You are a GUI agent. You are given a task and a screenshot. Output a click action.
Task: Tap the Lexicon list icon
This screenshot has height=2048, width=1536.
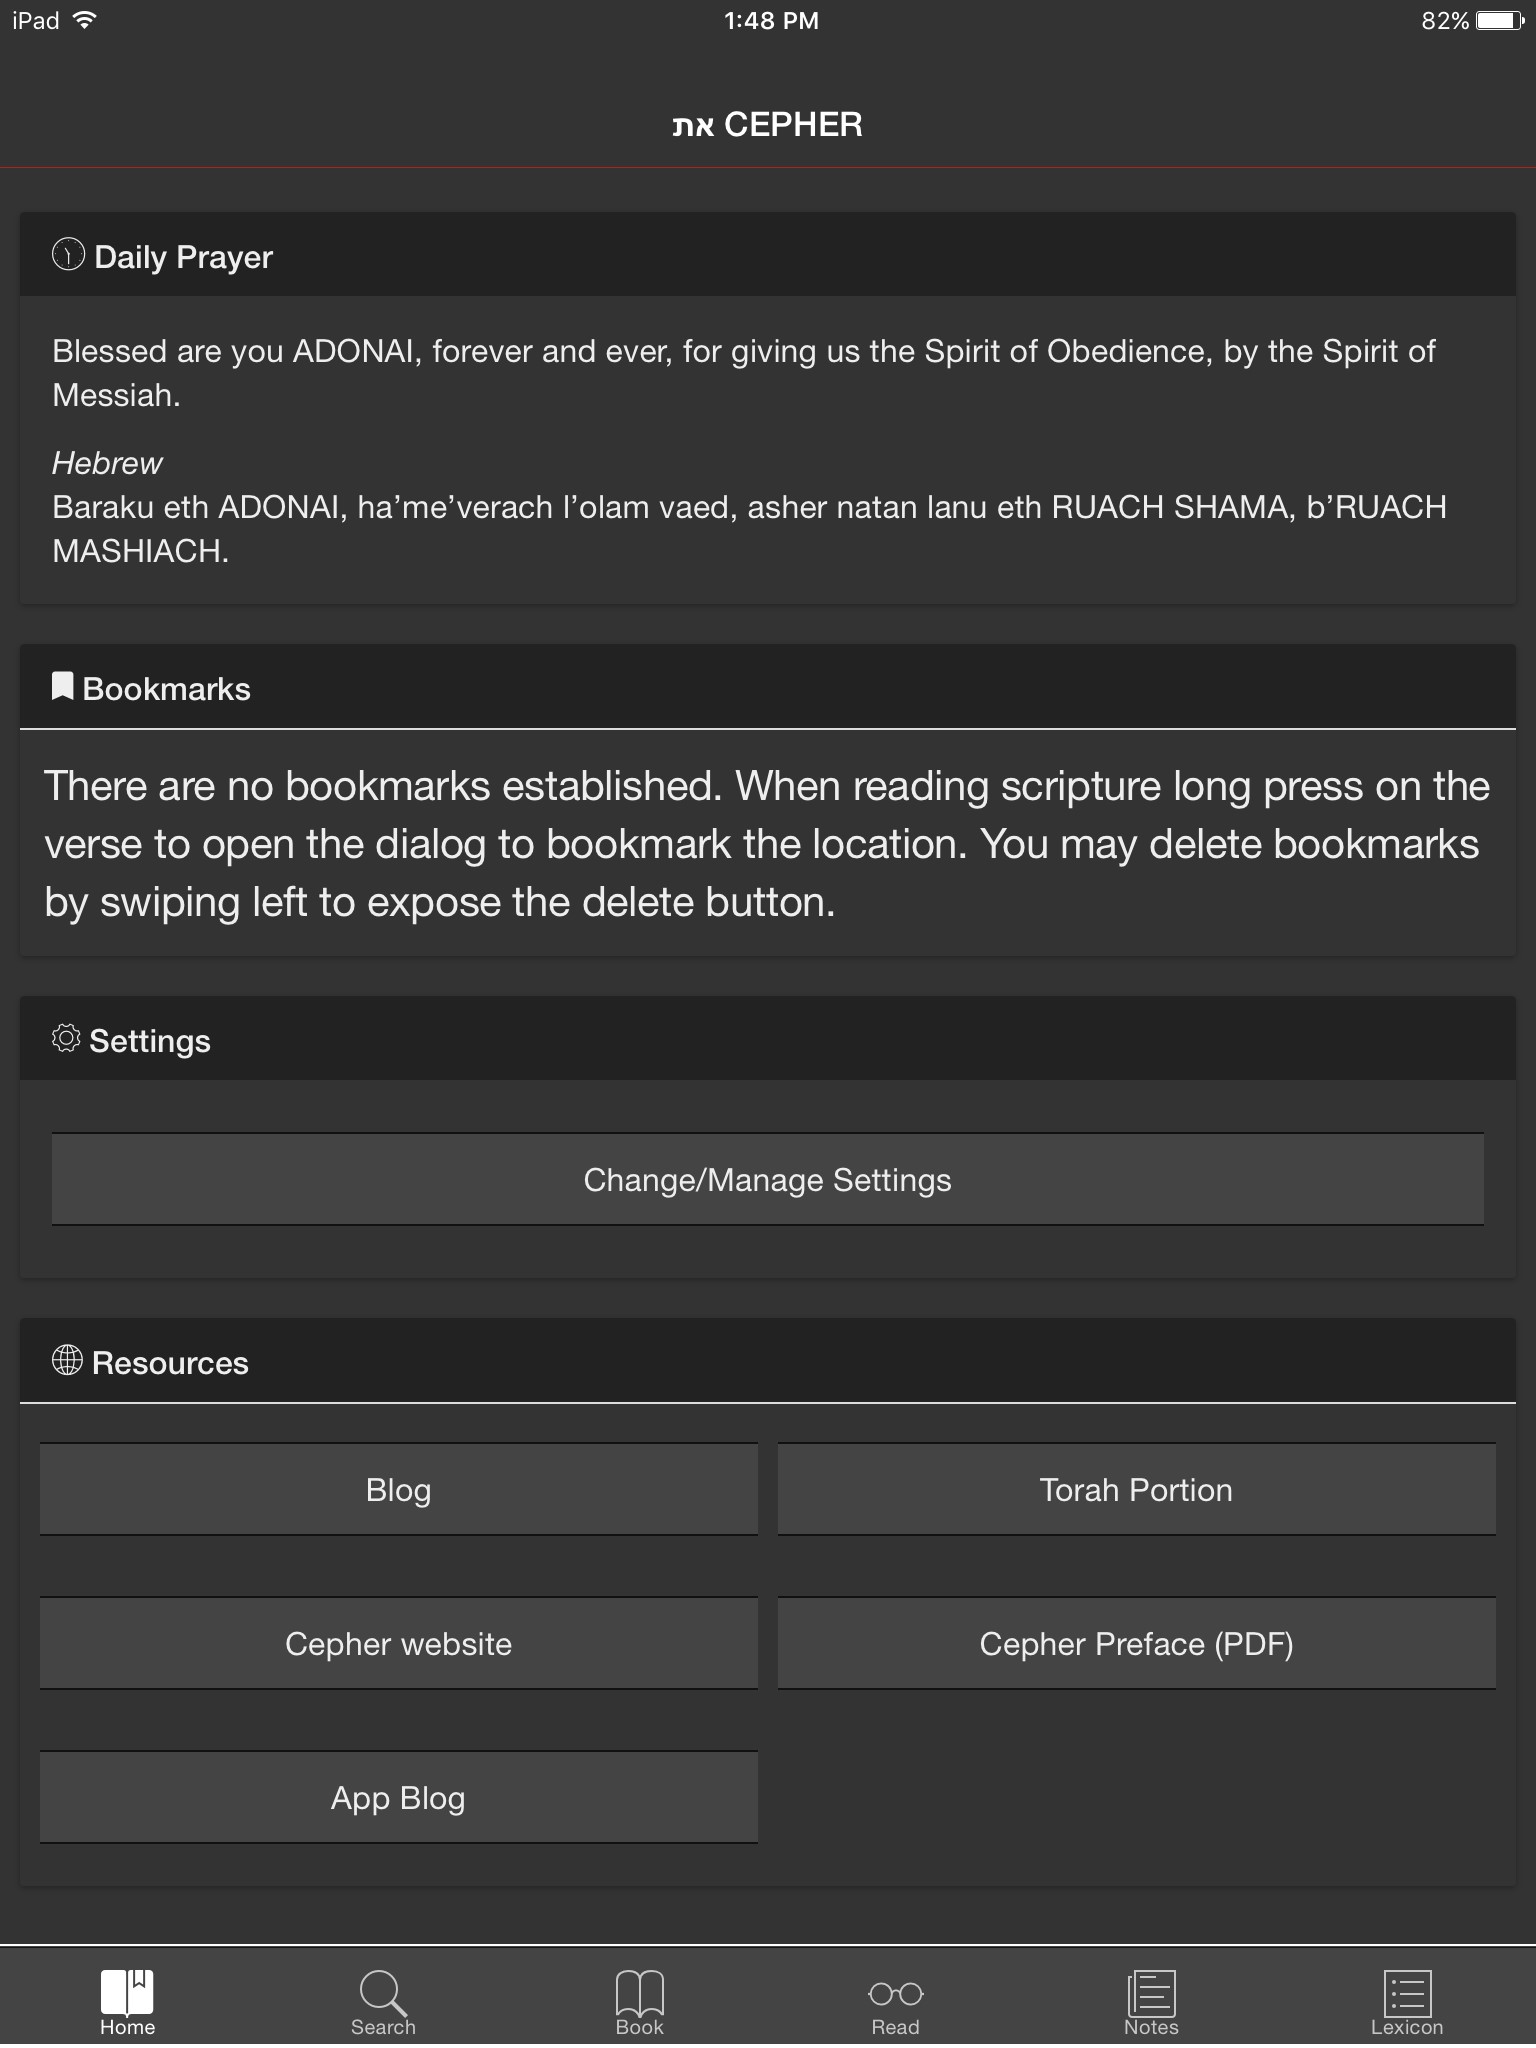pos(1407,1991)
